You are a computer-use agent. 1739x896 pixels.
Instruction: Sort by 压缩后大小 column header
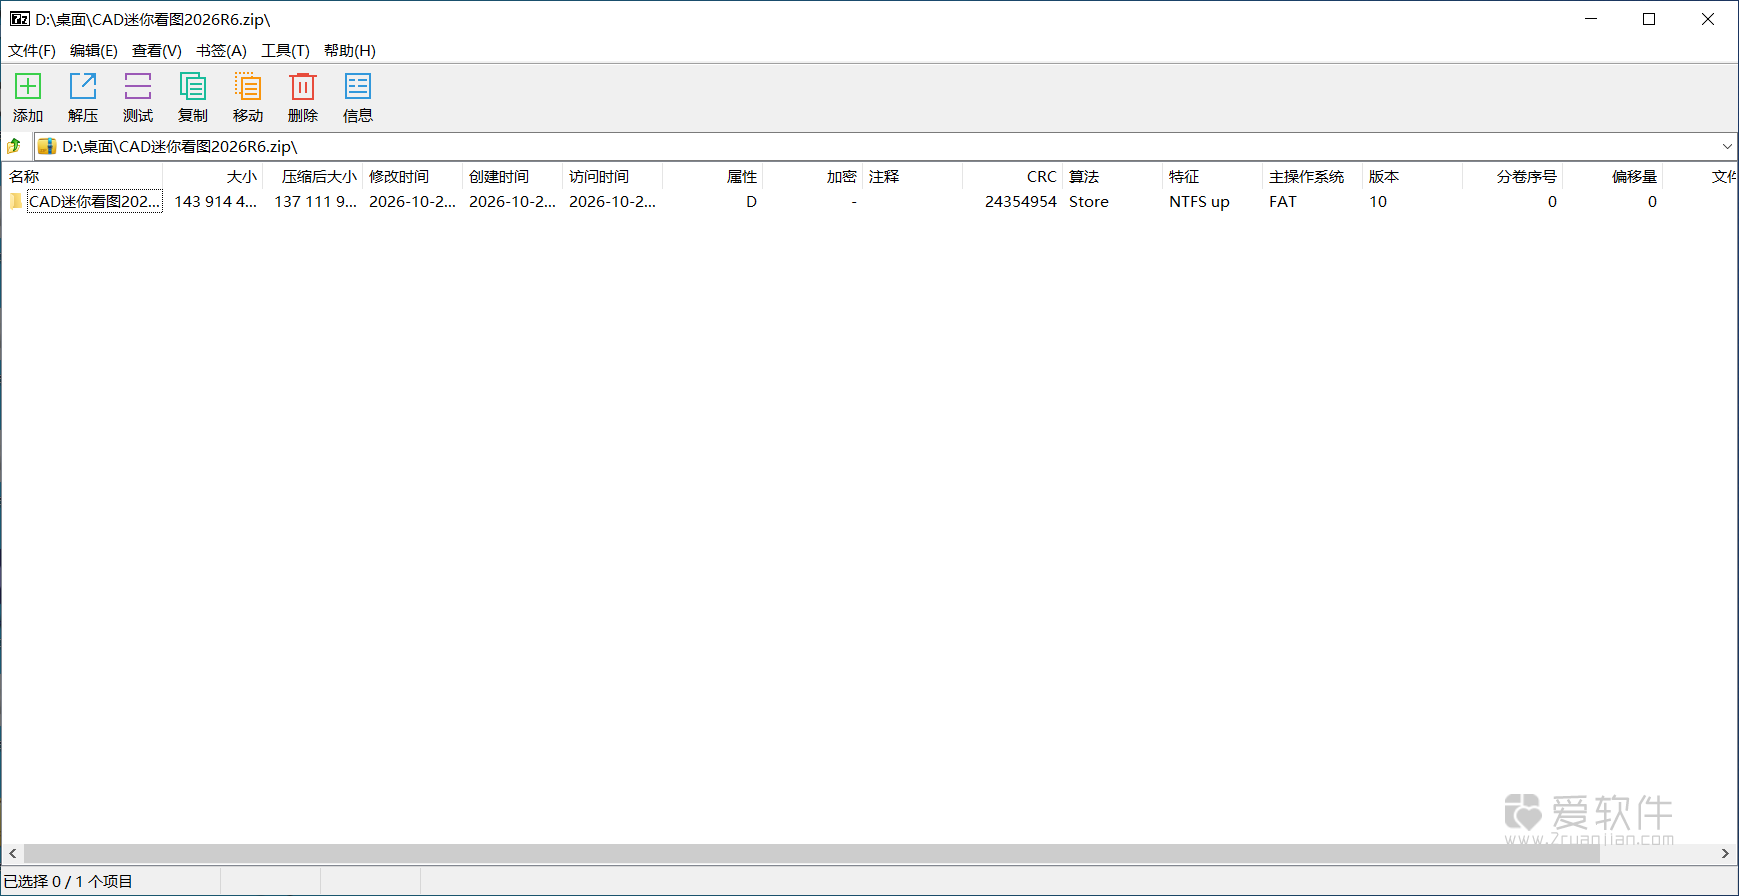coord(312,176)
